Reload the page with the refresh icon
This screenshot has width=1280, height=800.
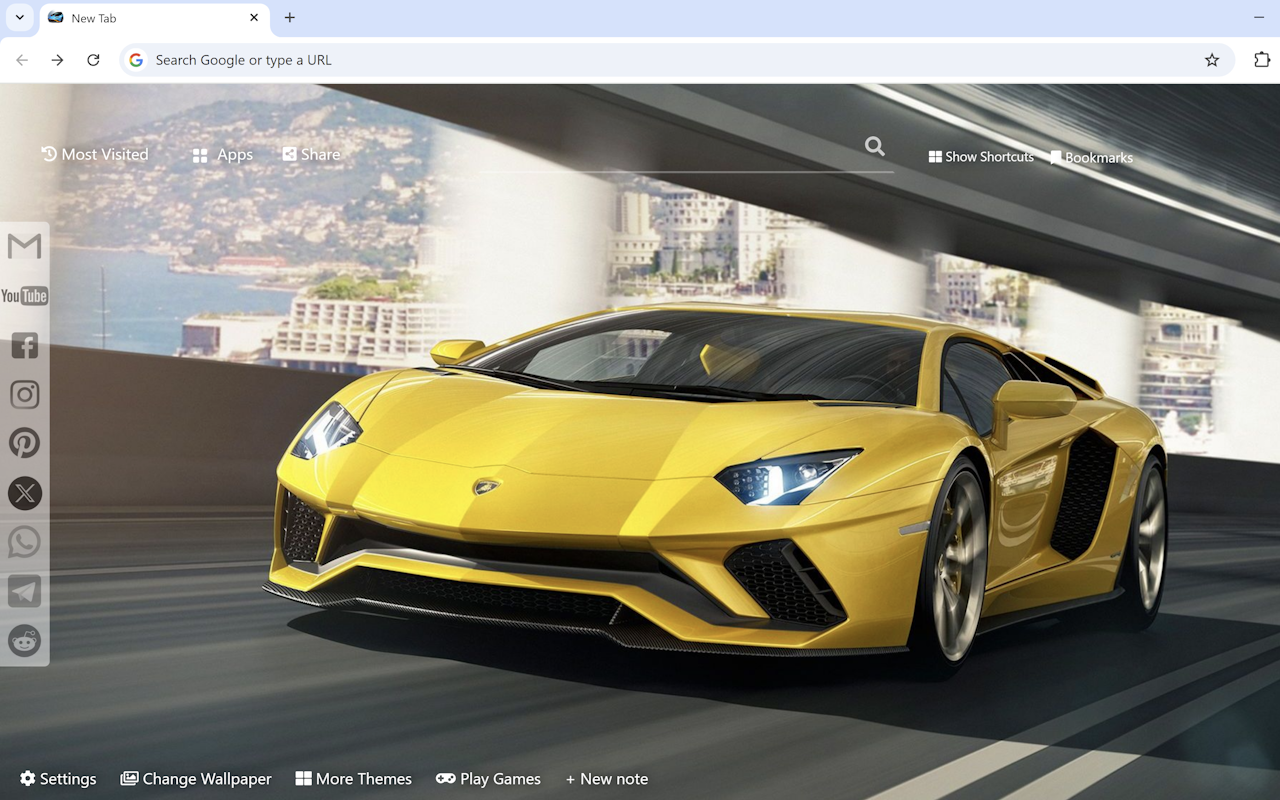93,60
